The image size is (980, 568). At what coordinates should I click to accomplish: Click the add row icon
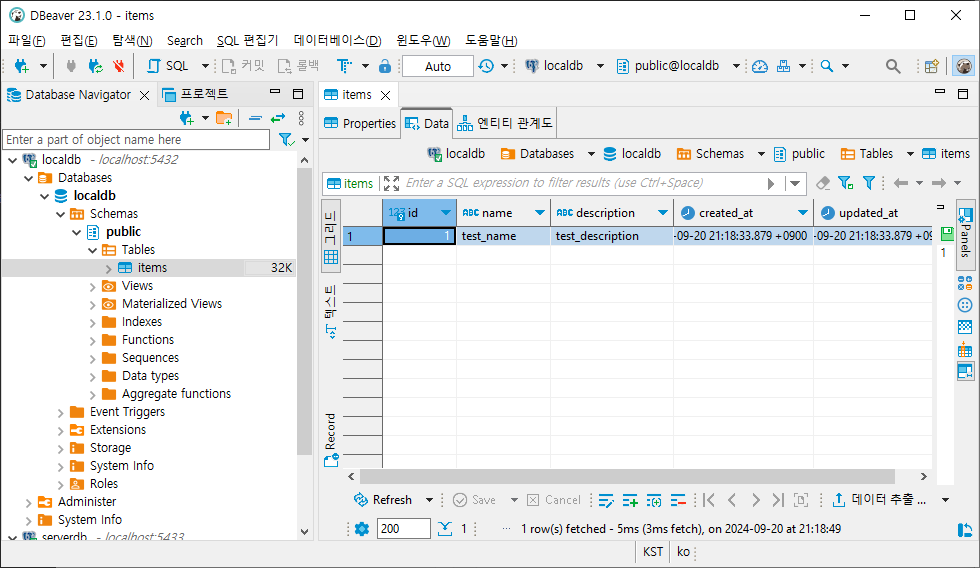pyautogui.click(x=630, y=500)
